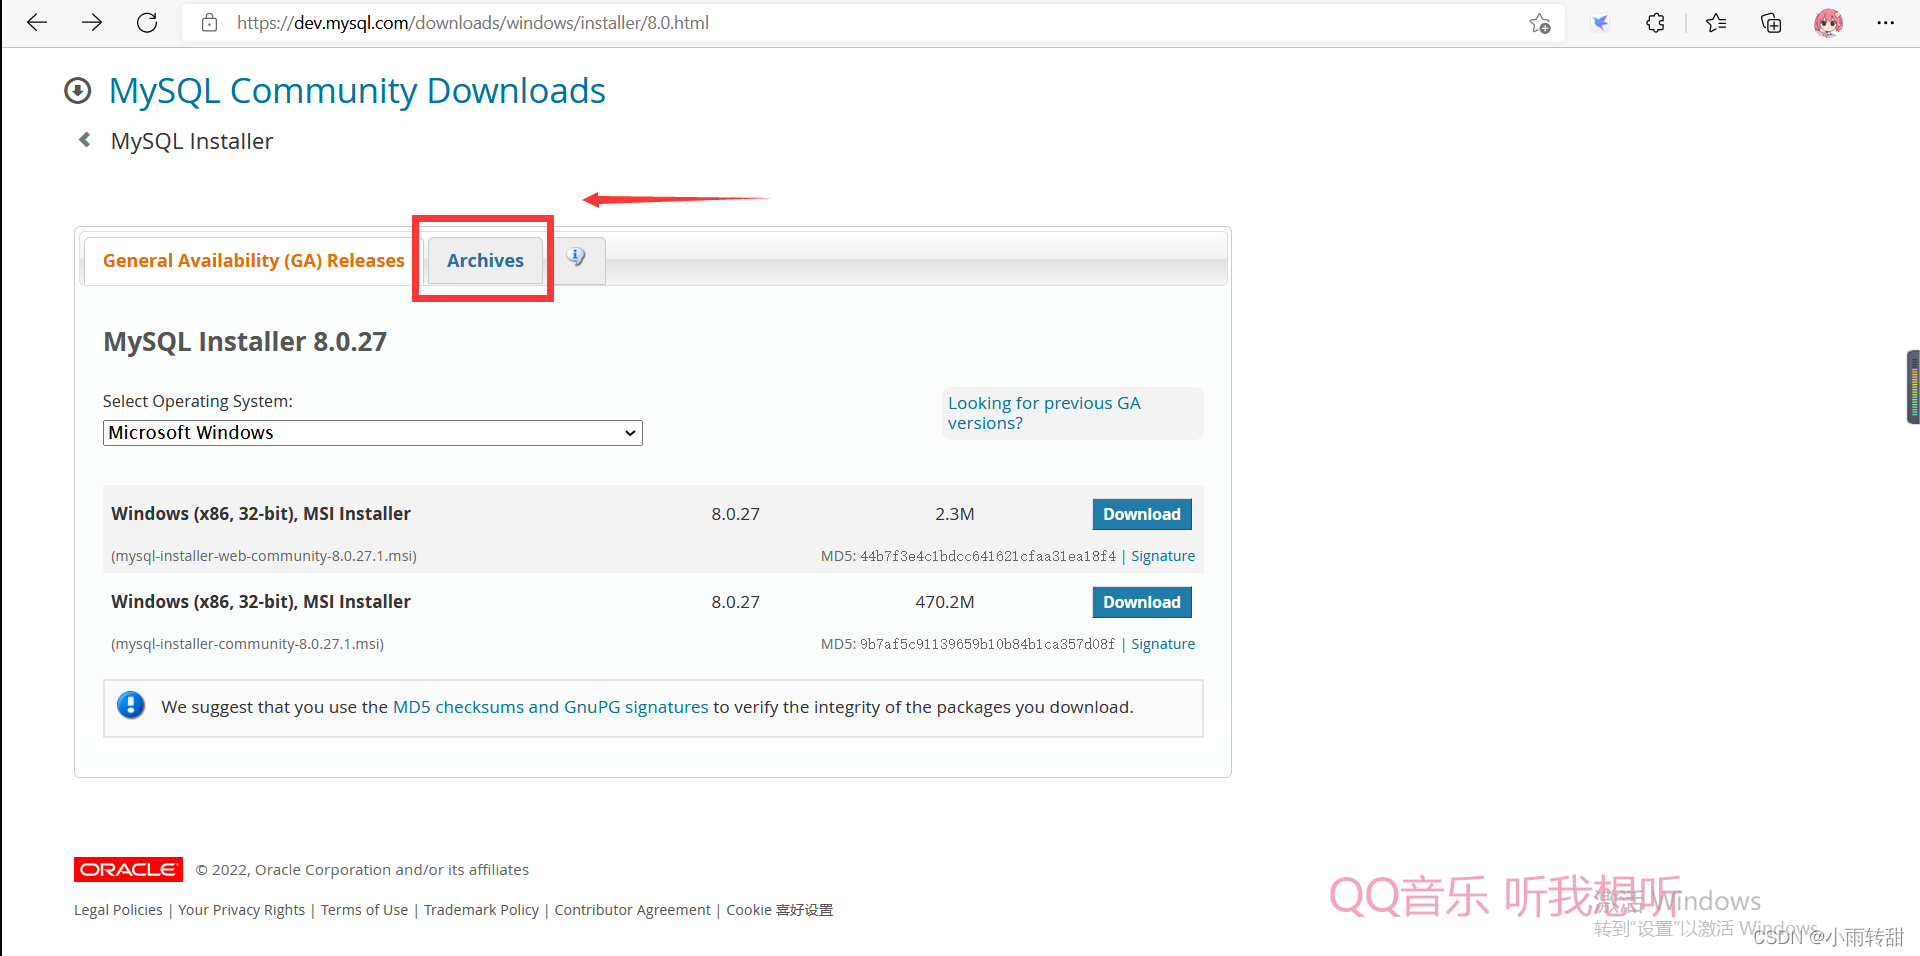Open the collections icon
1920x956 pixels.
click(x=1771, y=22)
